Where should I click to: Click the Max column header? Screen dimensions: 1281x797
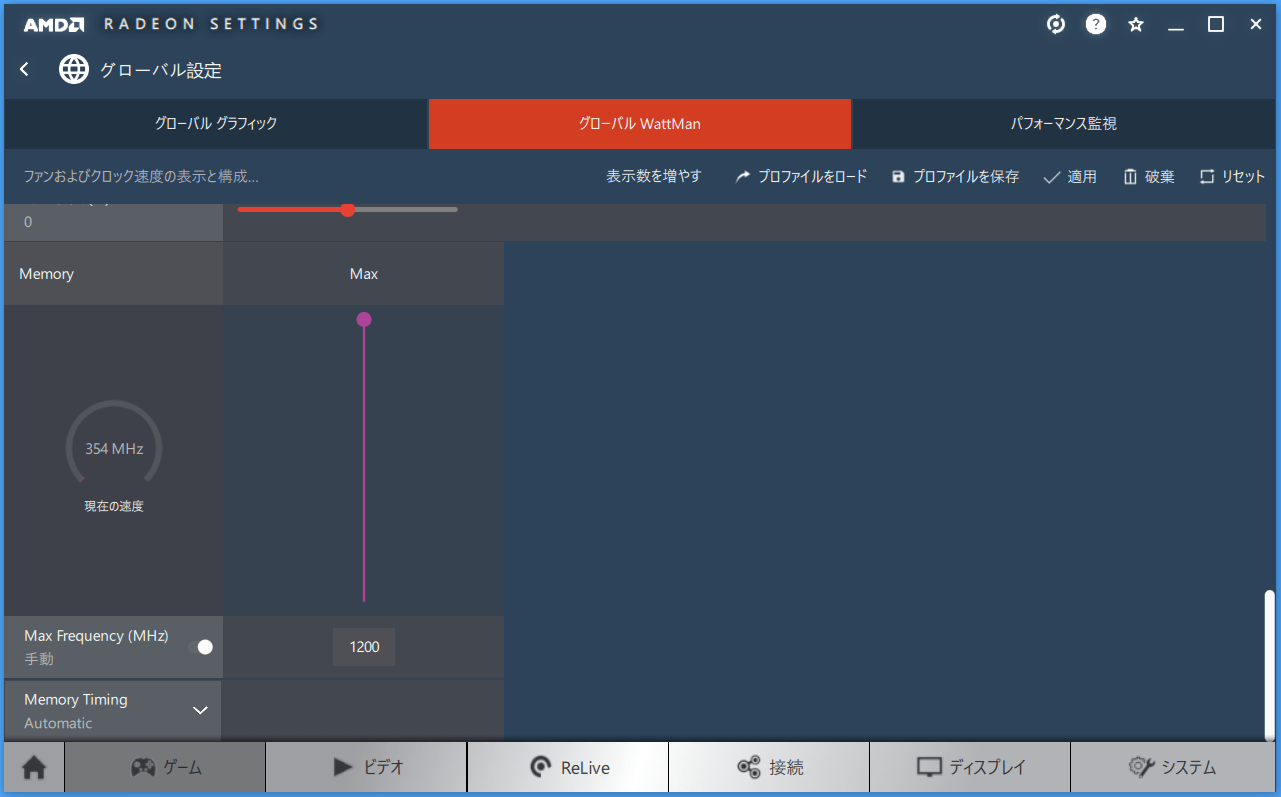[364, 274]
